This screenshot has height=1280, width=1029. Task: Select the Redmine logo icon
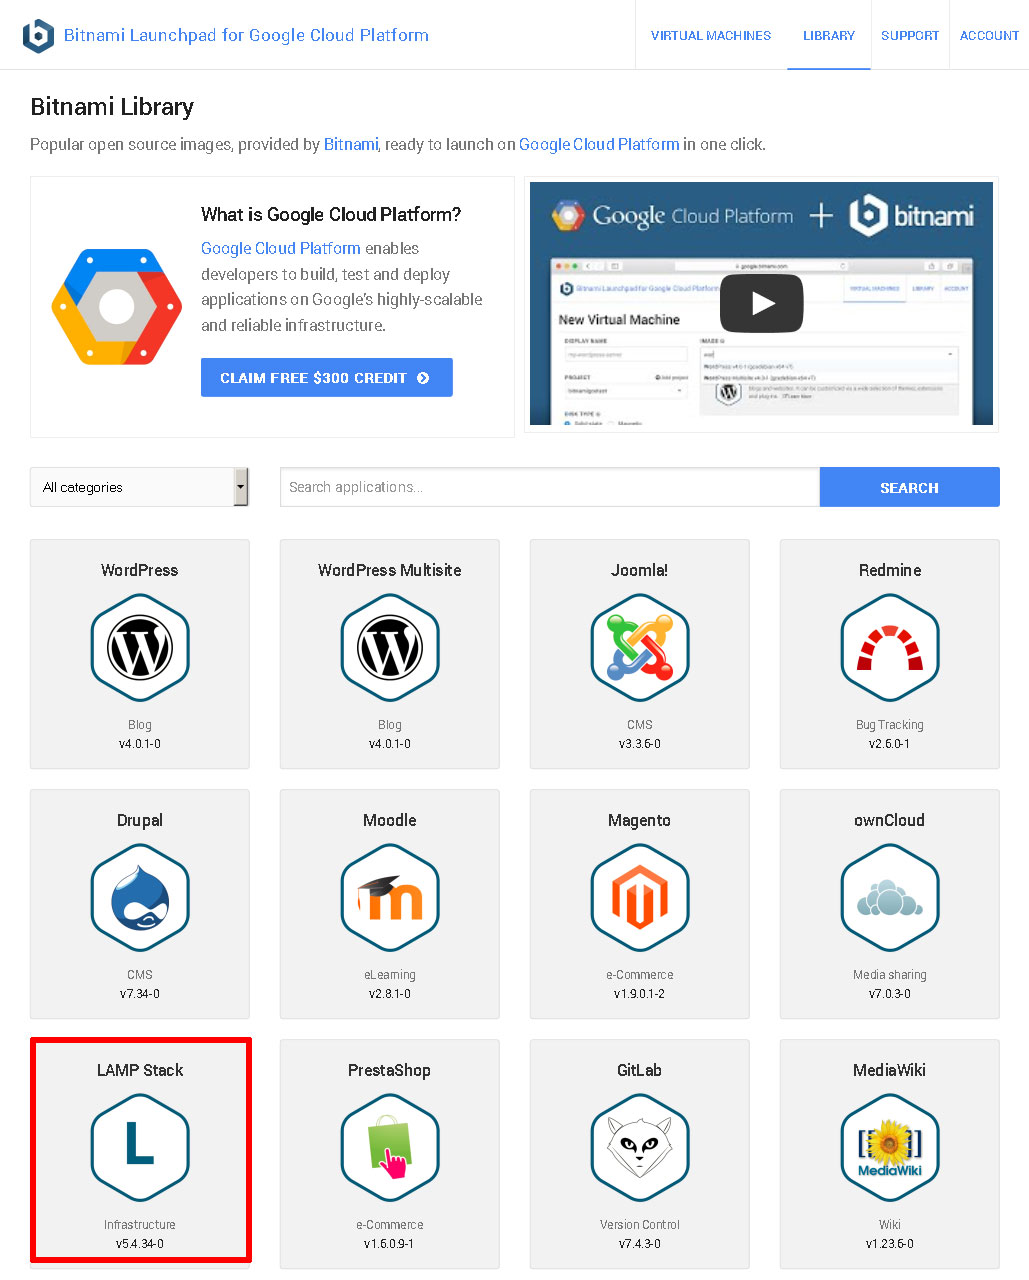tap(890, 648)
